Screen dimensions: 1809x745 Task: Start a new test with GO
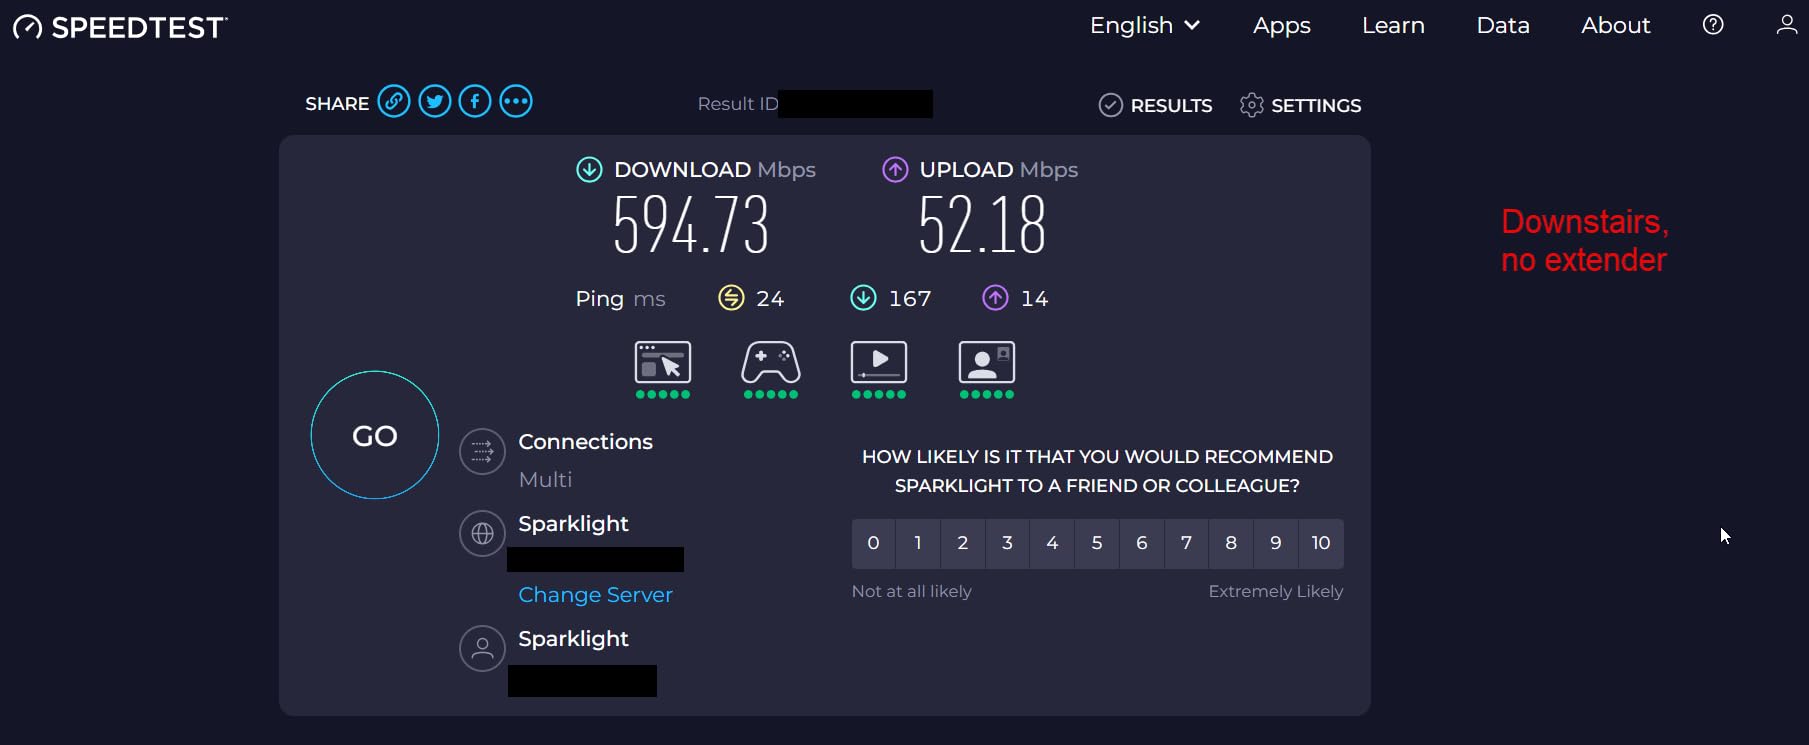(375, 435)
